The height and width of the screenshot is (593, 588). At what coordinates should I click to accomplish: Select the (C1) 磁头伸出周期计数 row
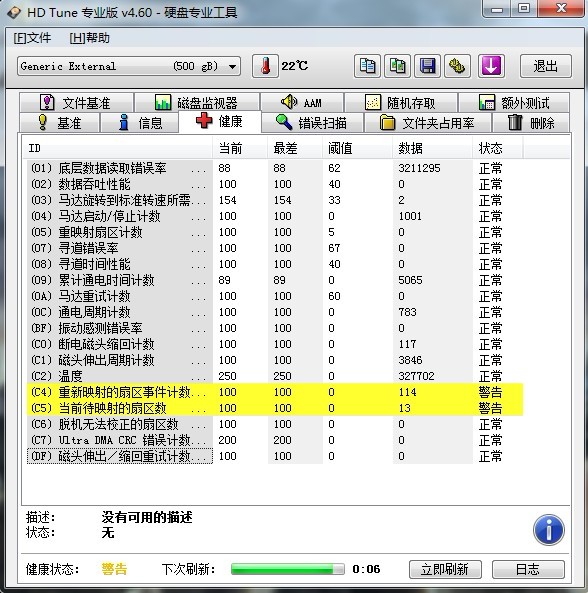pyautogui.click(x=275, y=360)
